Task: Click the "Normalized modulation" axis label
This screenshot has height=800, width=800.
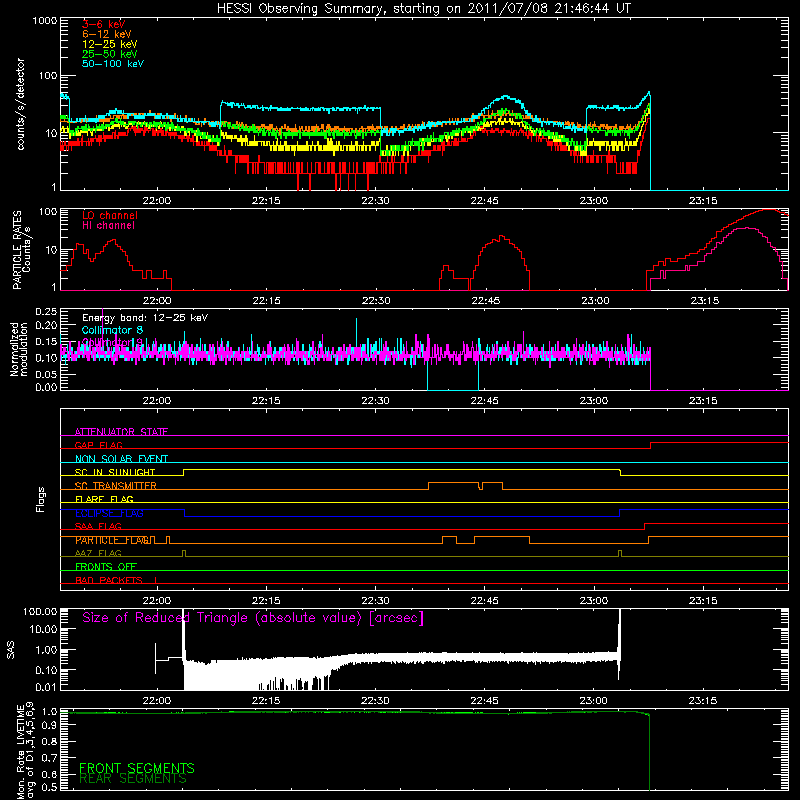Action: (19, 349)
